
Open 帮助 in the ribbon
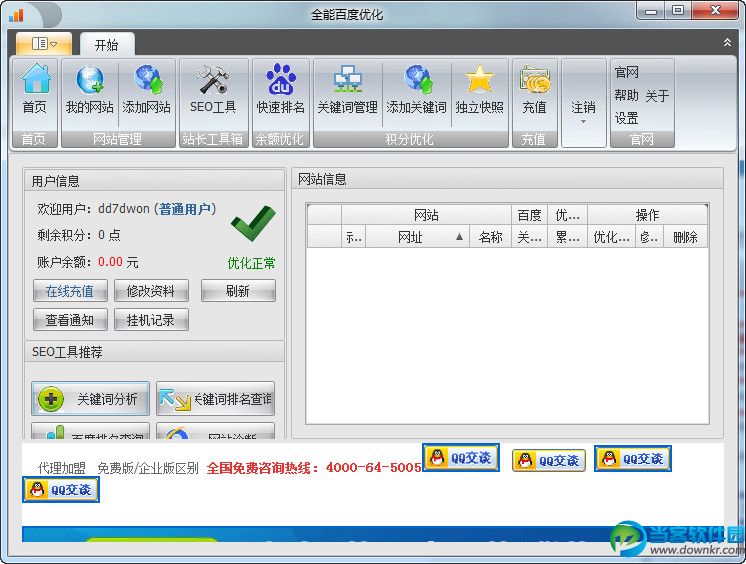(x=626, y=96)
